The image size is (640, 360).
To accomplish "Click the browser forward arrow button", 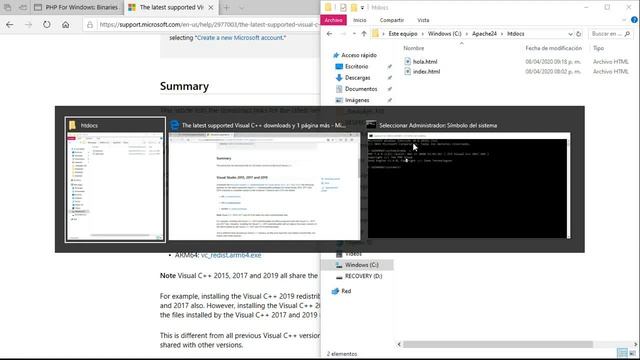I will [x=28, y=24].
